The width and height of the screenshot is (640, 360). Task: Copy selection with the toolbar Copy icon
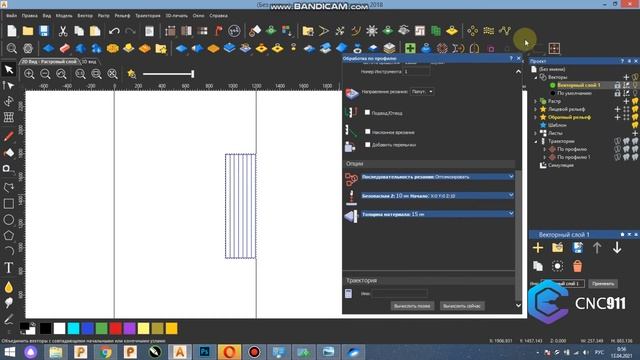click(x=79, y=31)
